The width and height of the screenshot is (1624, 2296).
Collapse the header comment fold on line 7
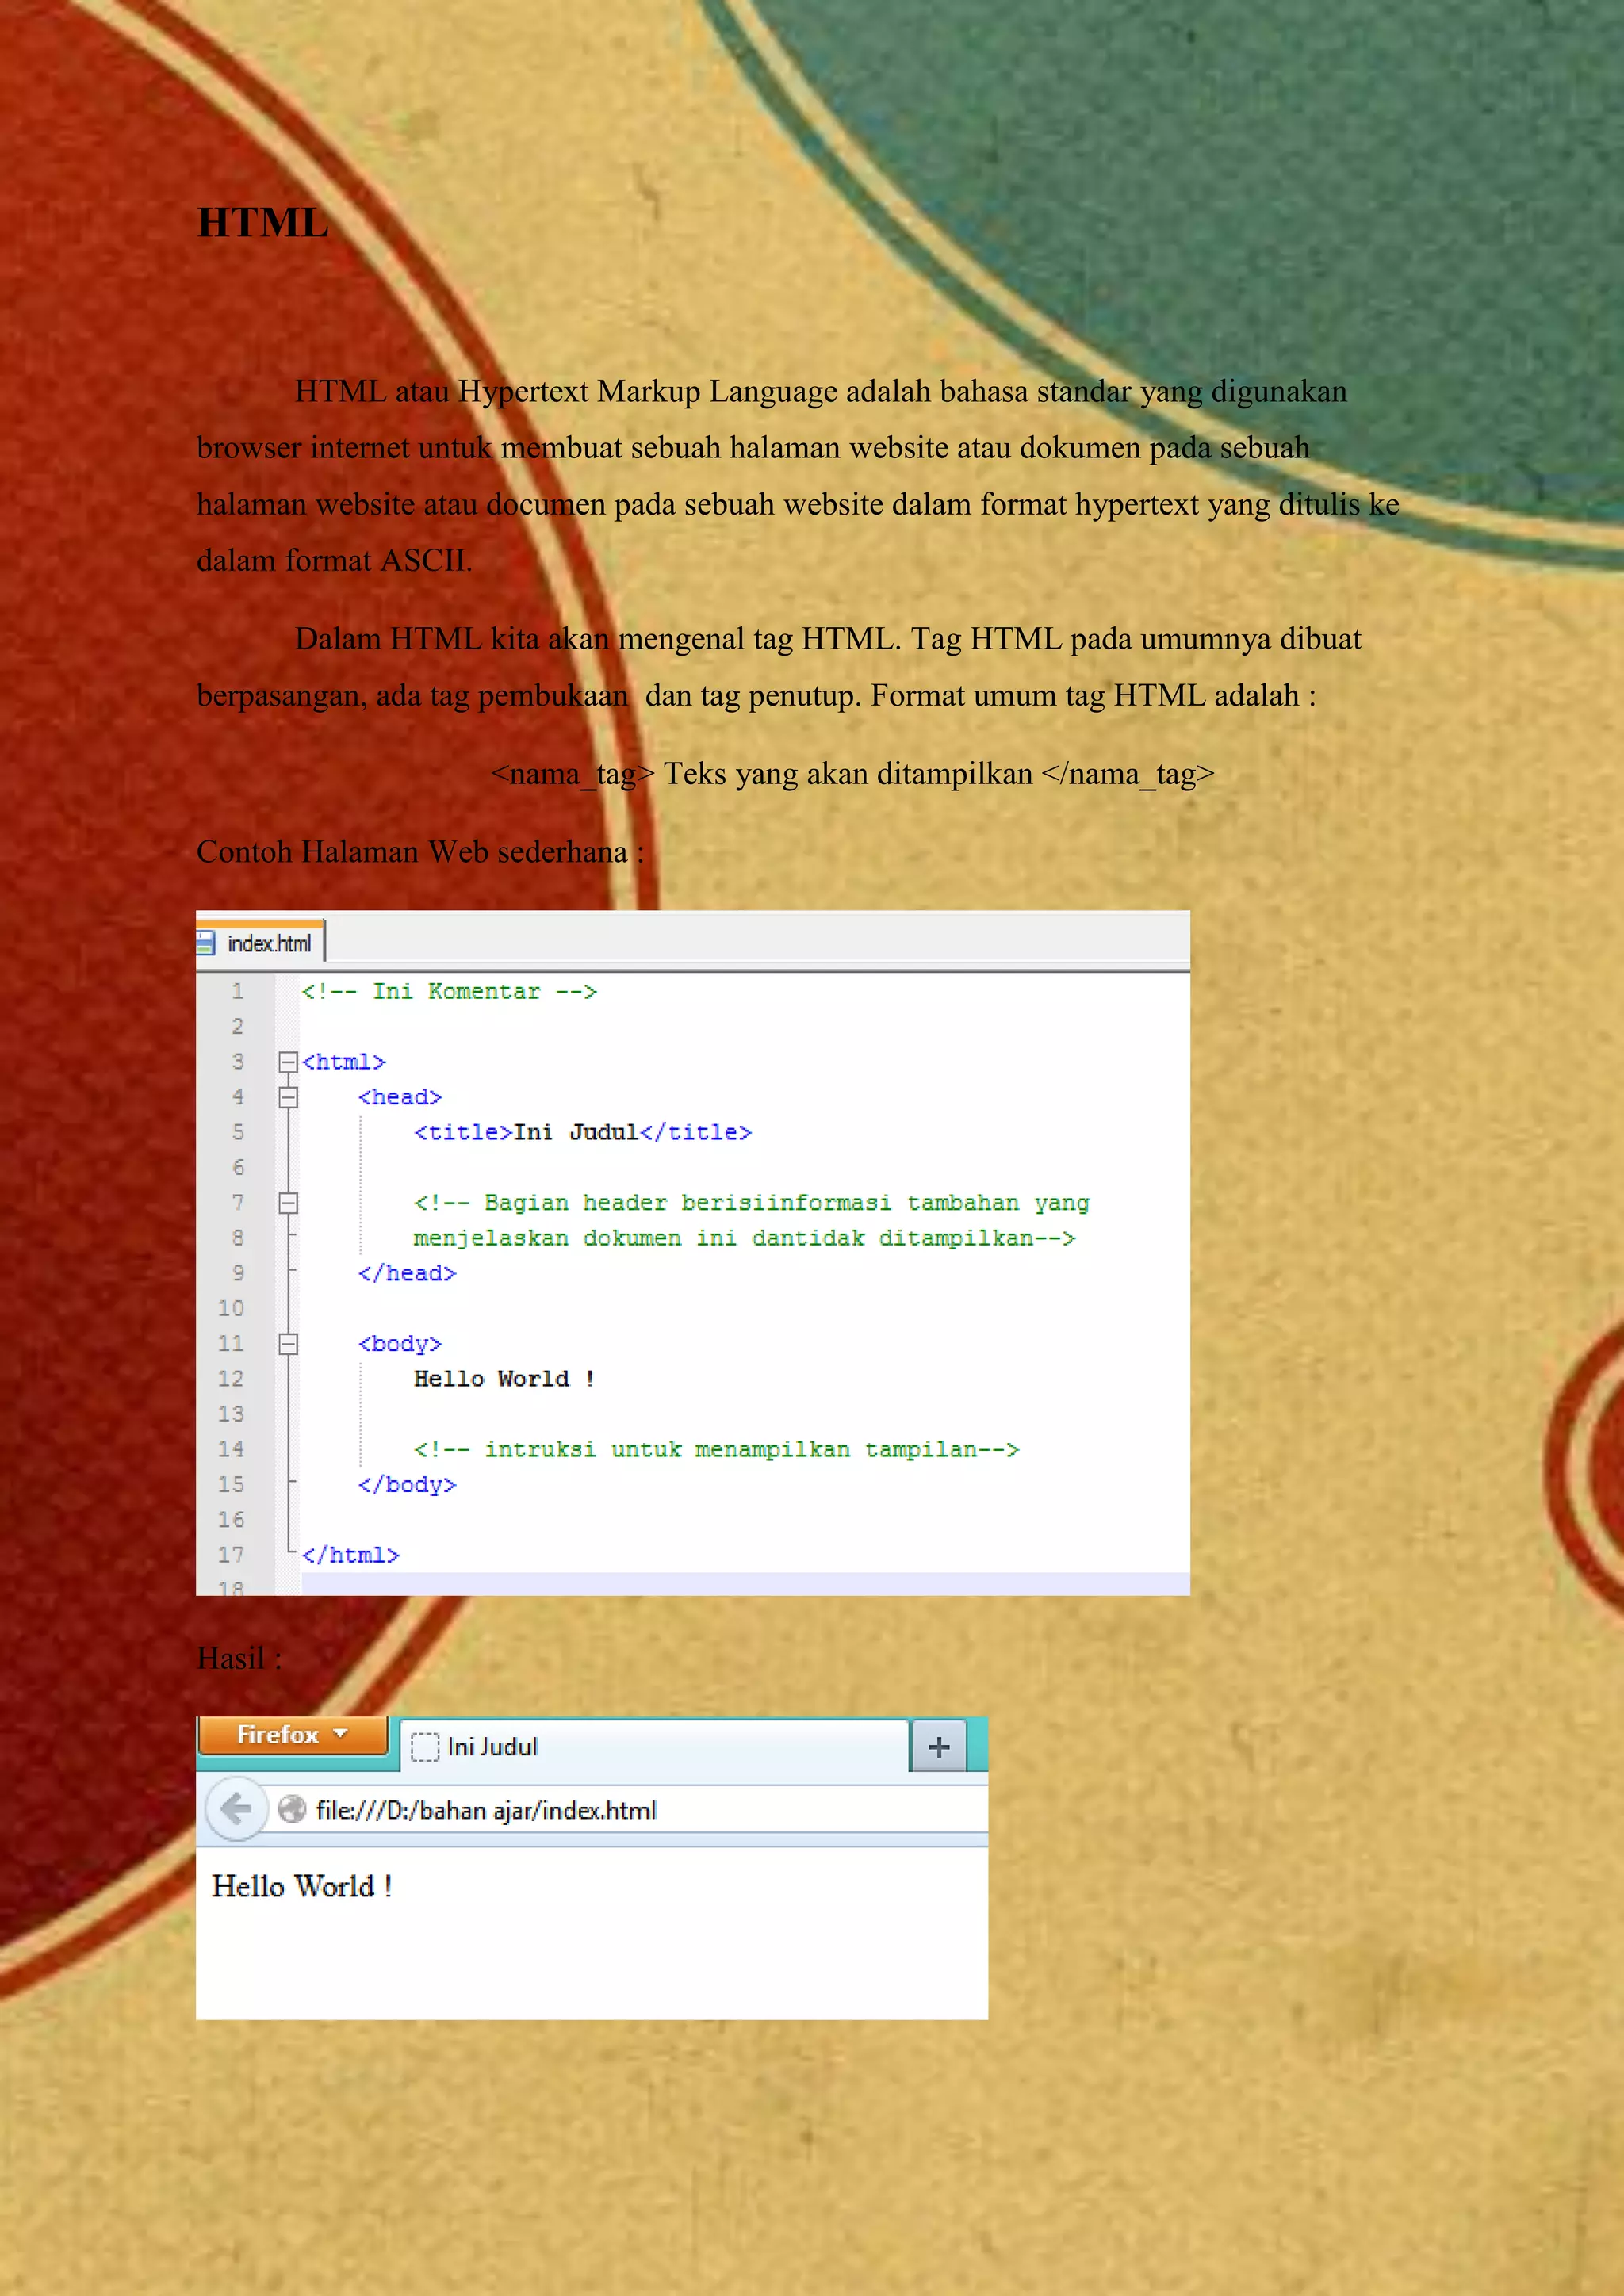click(x=288, y=1203)
